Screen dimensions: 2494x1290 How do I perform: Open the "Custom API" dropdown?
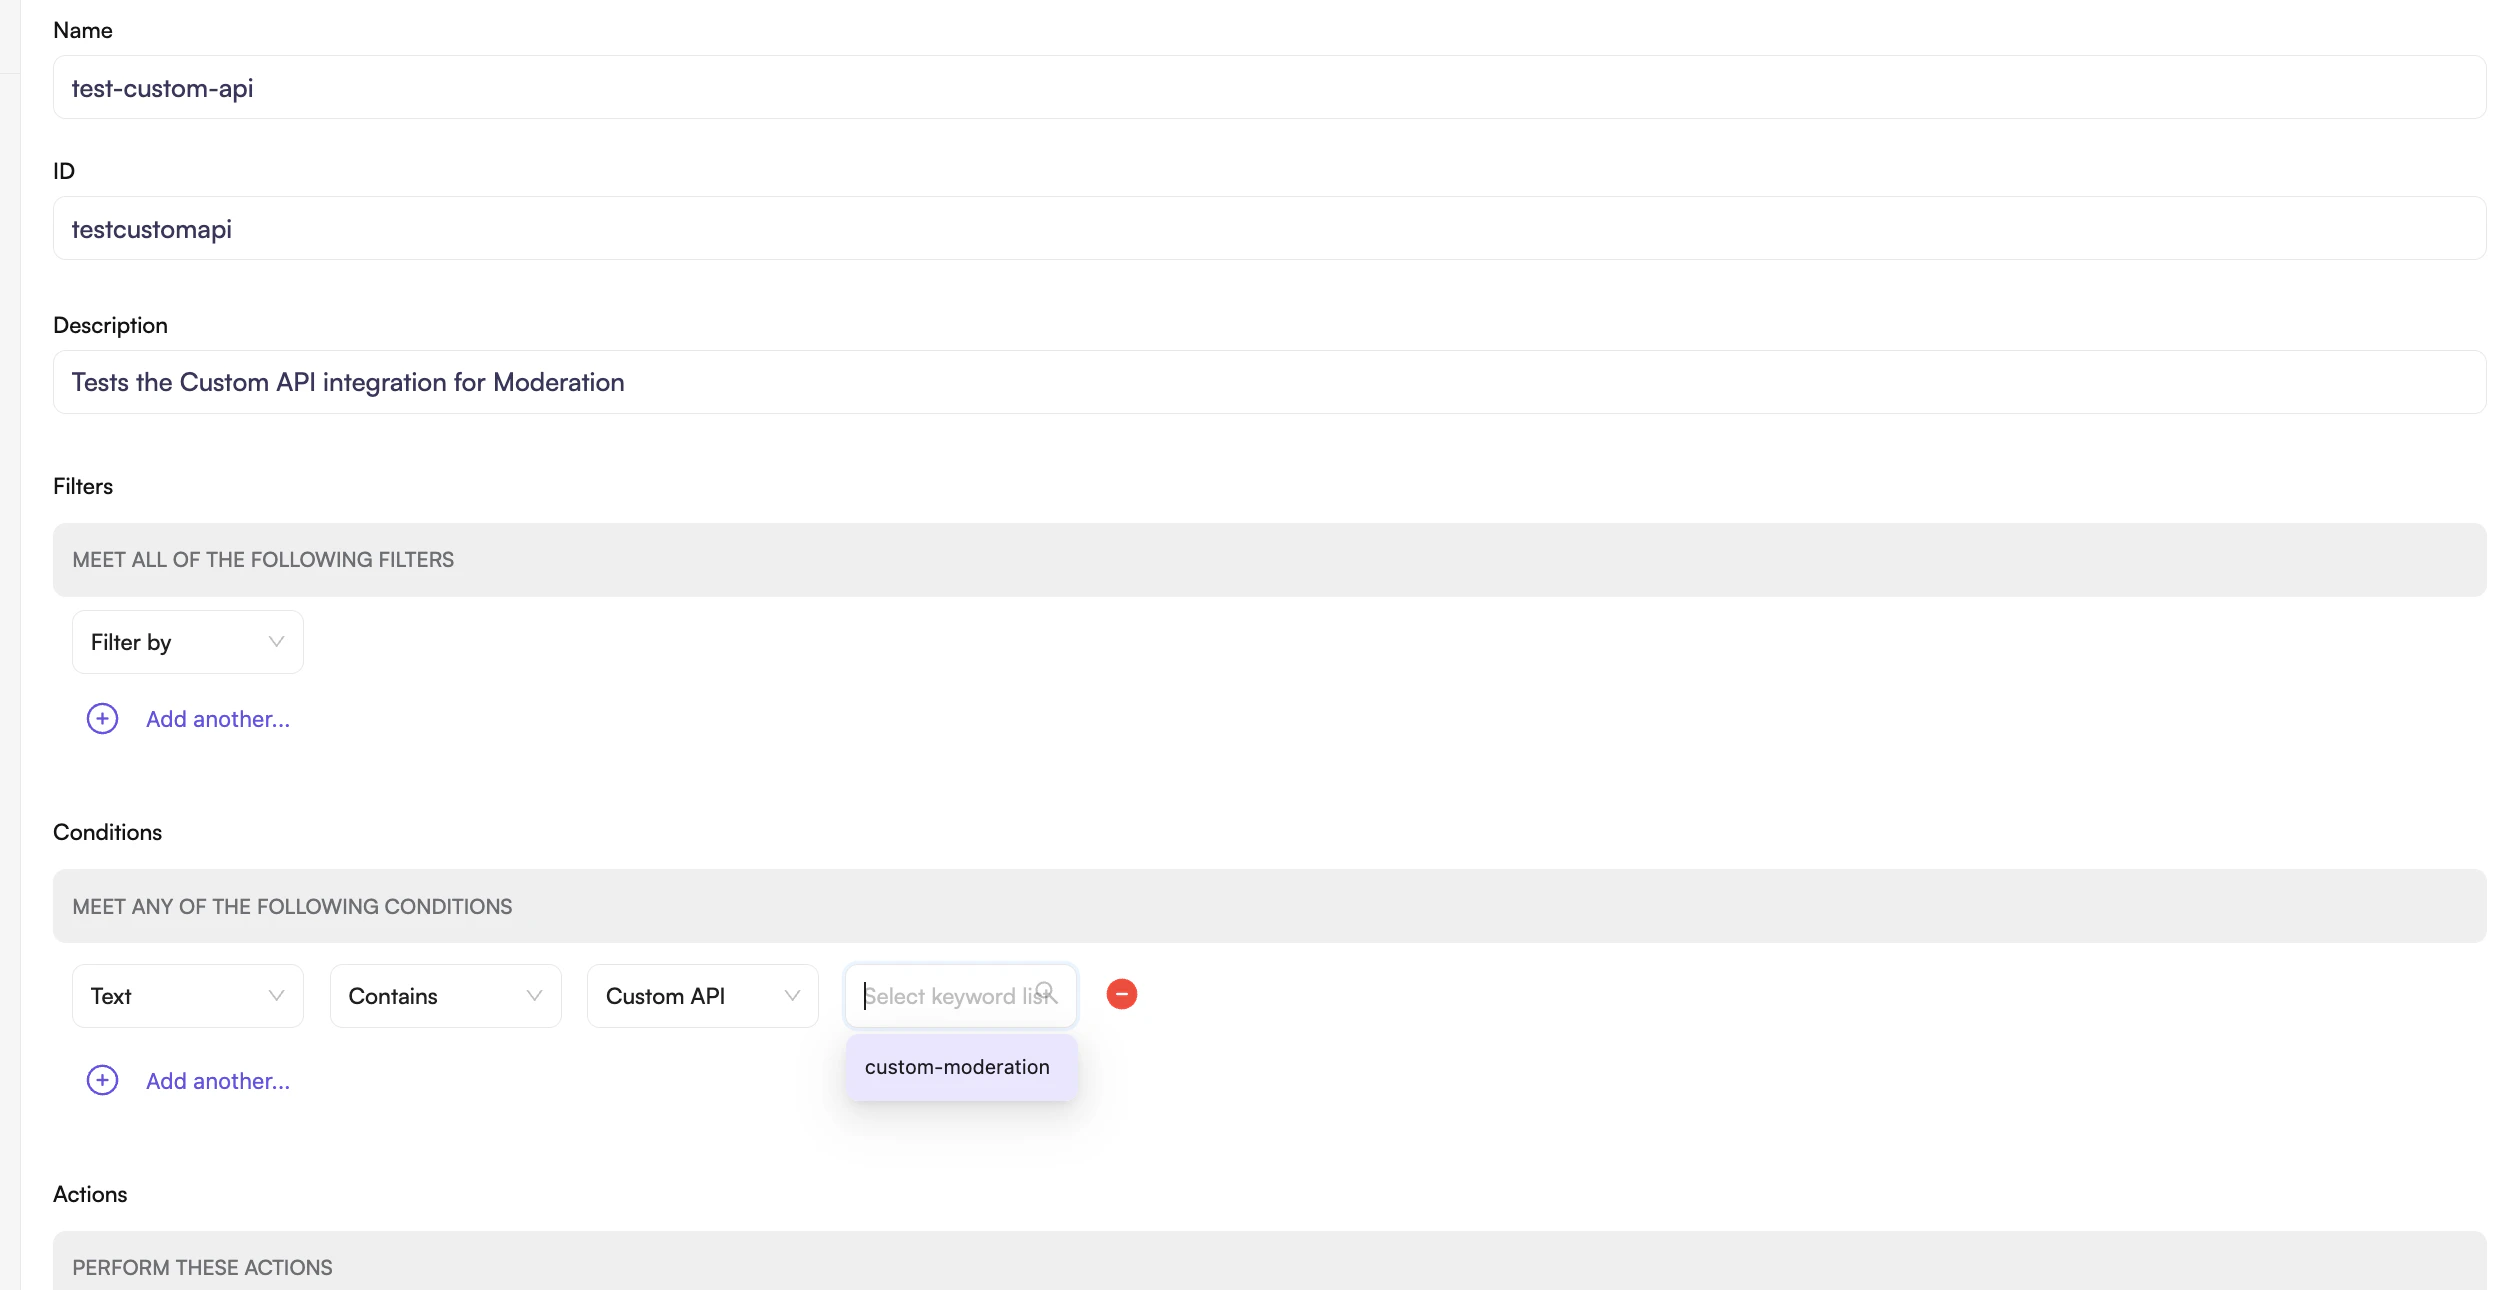(702, 995)
